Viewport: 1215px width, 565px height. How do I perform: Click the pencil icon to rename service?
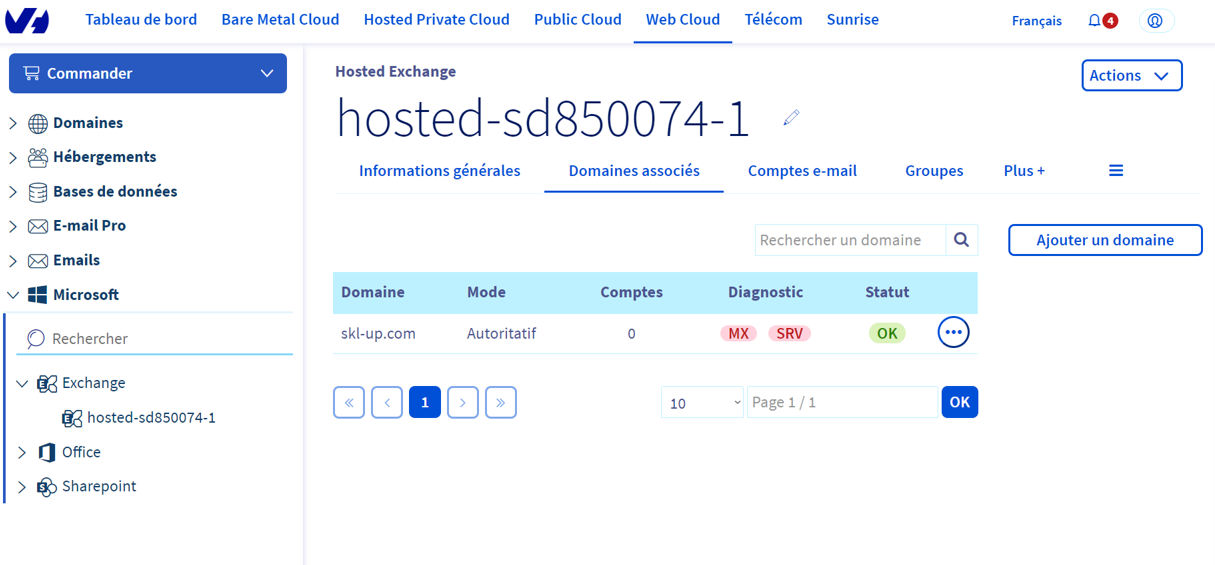click(x=791, y=118)
